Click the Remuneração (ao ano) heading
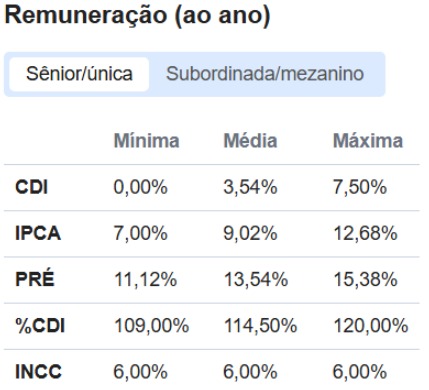This screenshot has height=390, width=429. pos(137,16)
